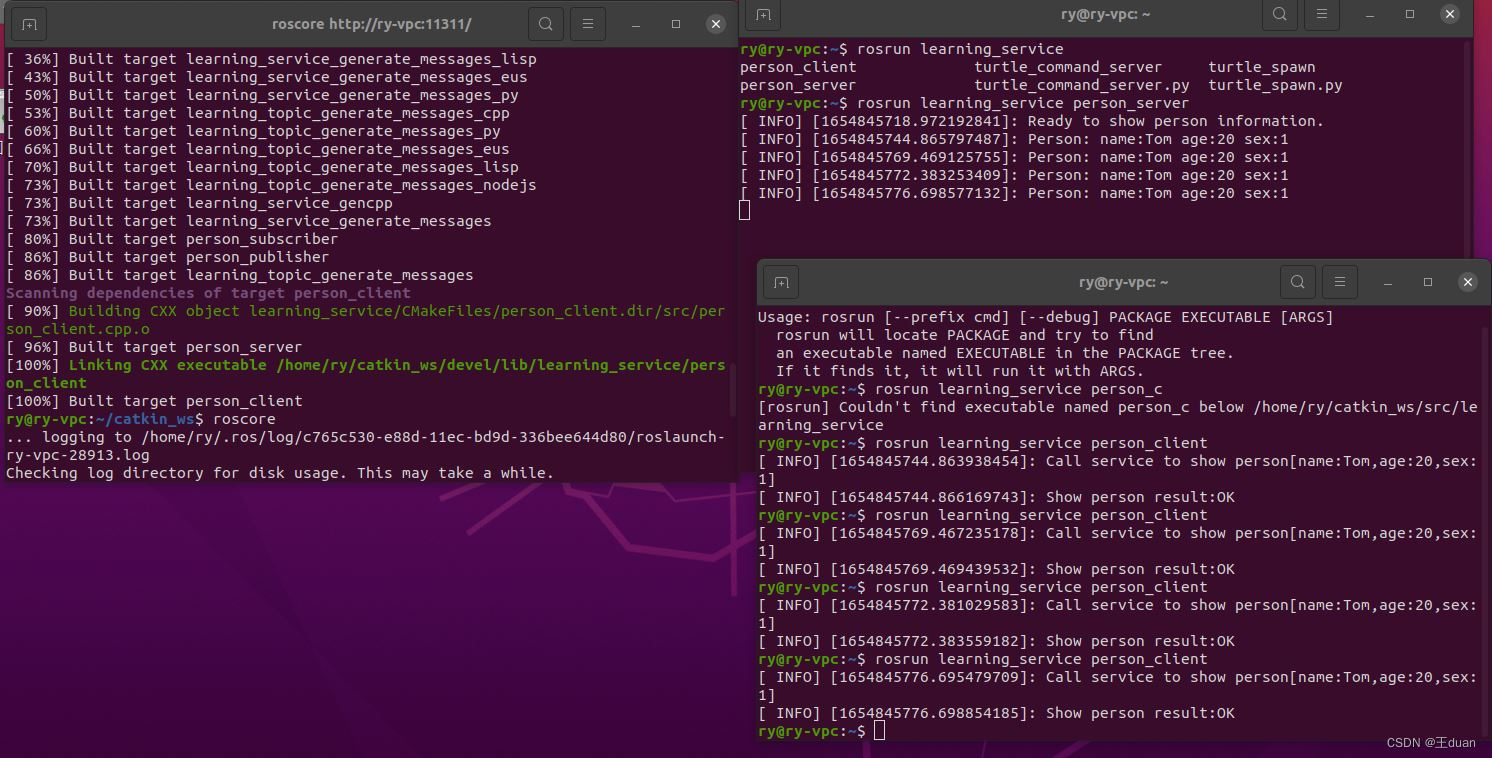Click '[ 80%] Built target person_subscriber' line
The height and width of the screenshot is (758, 1492).
(172, 239)
